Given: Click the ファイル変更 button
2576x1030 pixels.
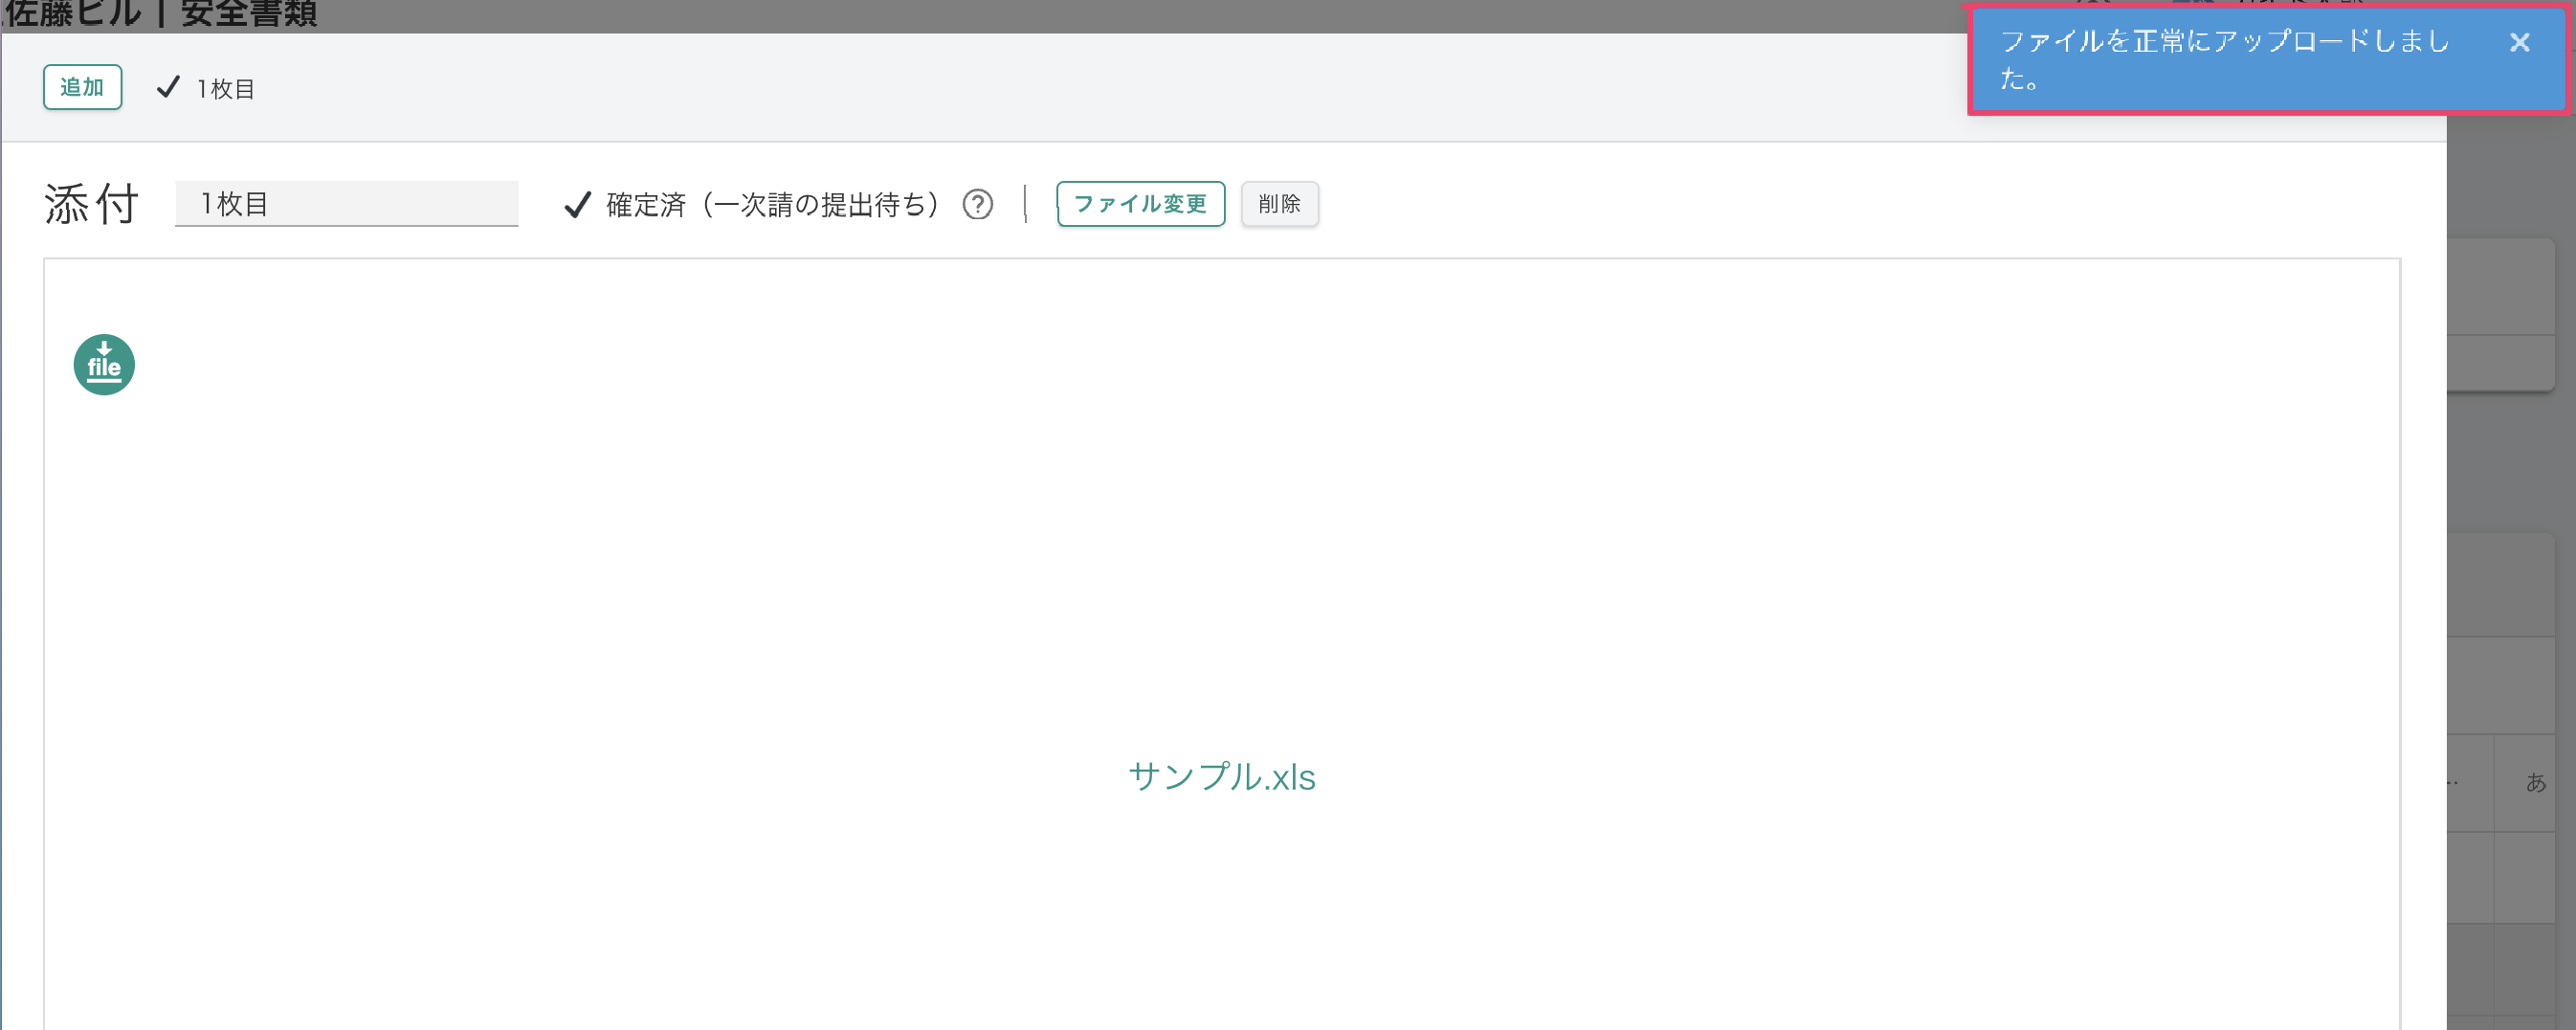Looking at the screenshot, I should [1140, 204].
